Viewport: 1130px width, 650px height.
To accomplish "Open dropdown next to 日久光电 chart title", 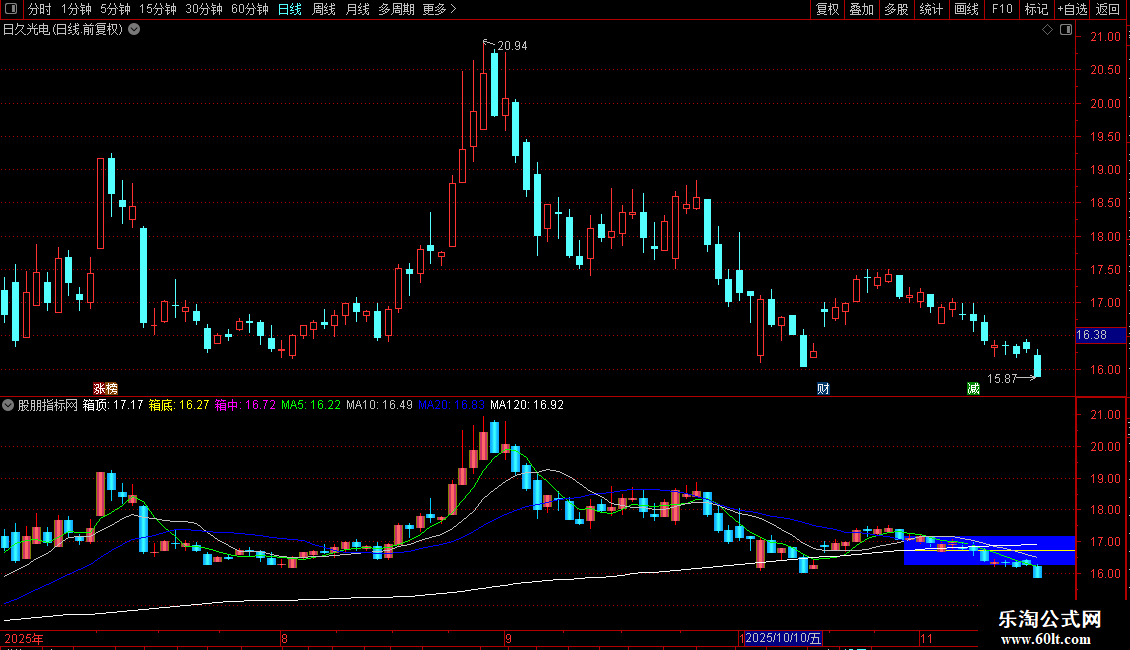I will (134, 30).
